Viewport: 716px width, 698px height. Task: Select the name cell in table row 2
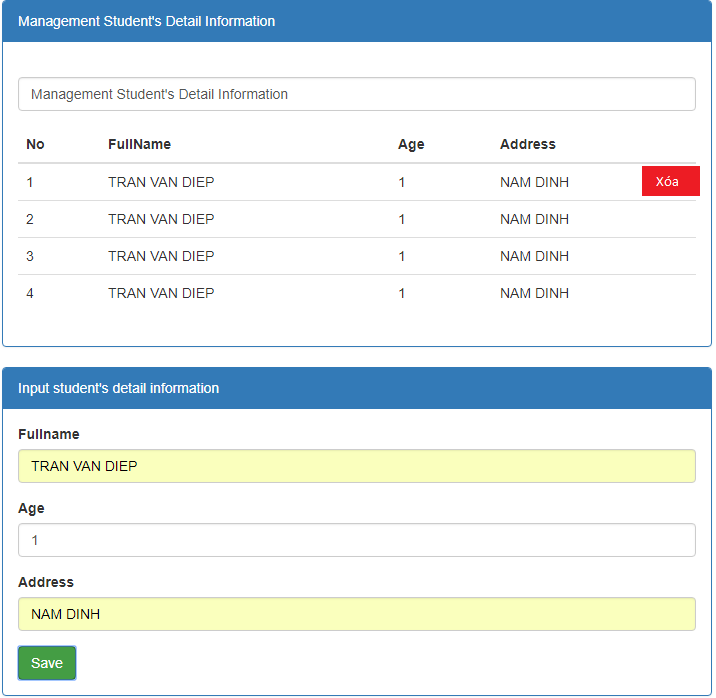point(161,219)
